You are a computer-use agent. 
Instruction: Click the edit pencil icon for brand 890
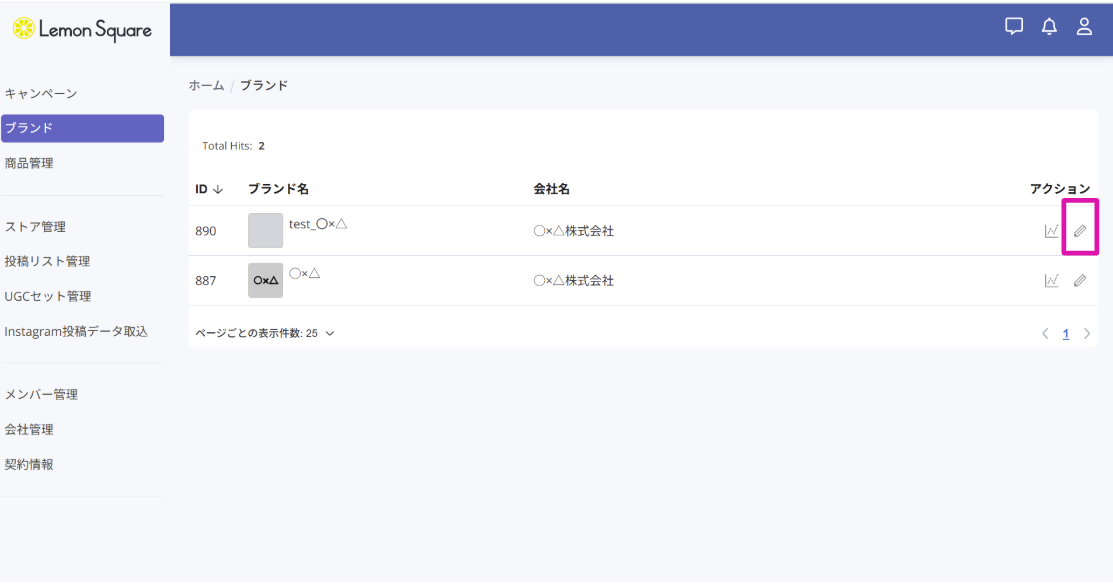pyautogui.click(x=1080, y=231)
